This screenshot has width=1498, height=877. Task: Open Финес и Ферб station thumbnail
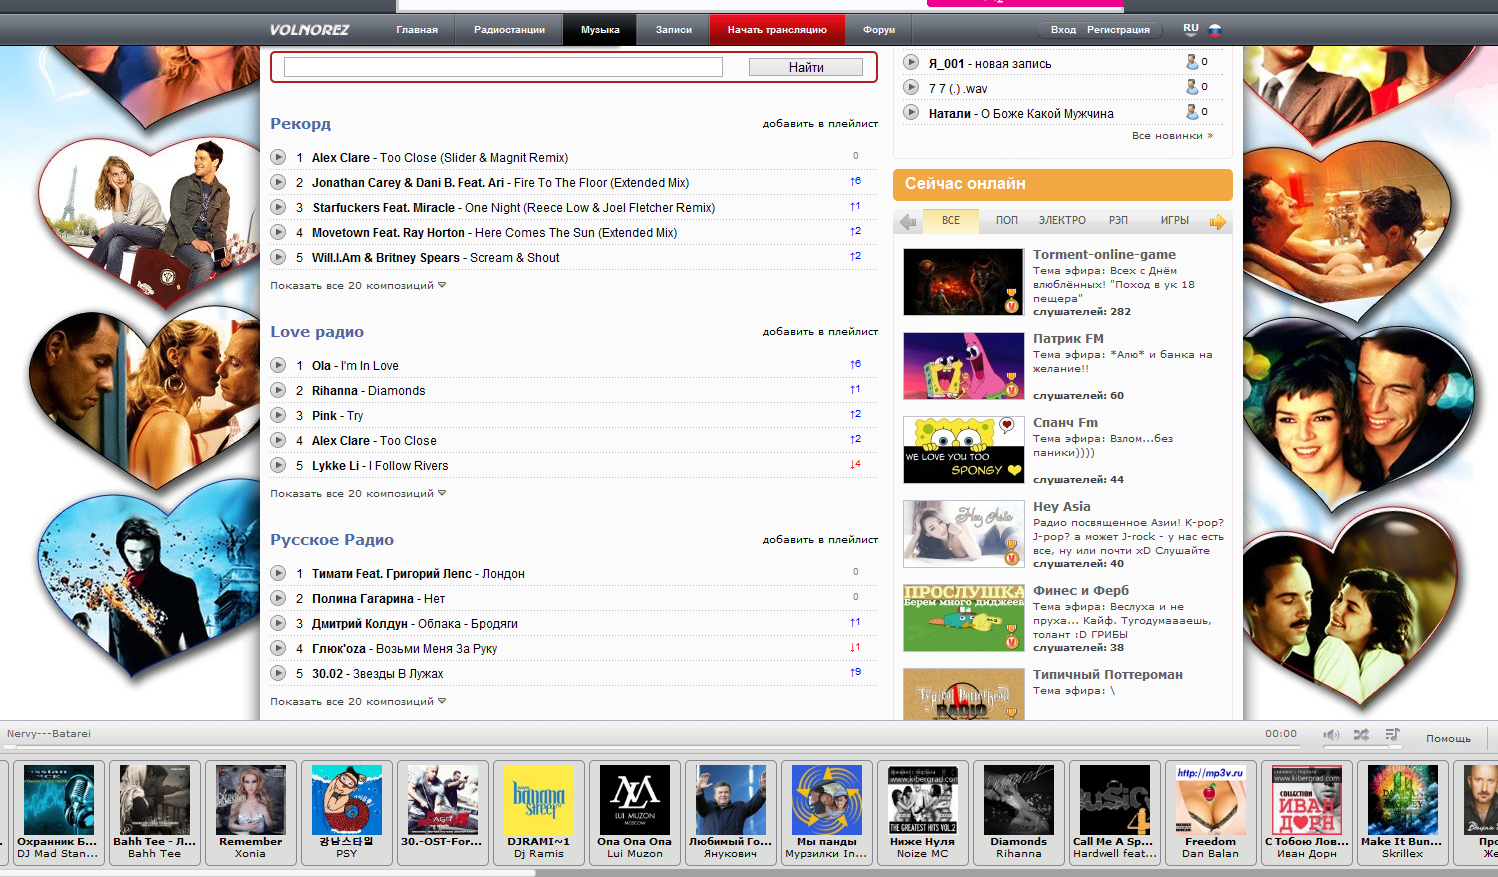(x=963, y=618)
